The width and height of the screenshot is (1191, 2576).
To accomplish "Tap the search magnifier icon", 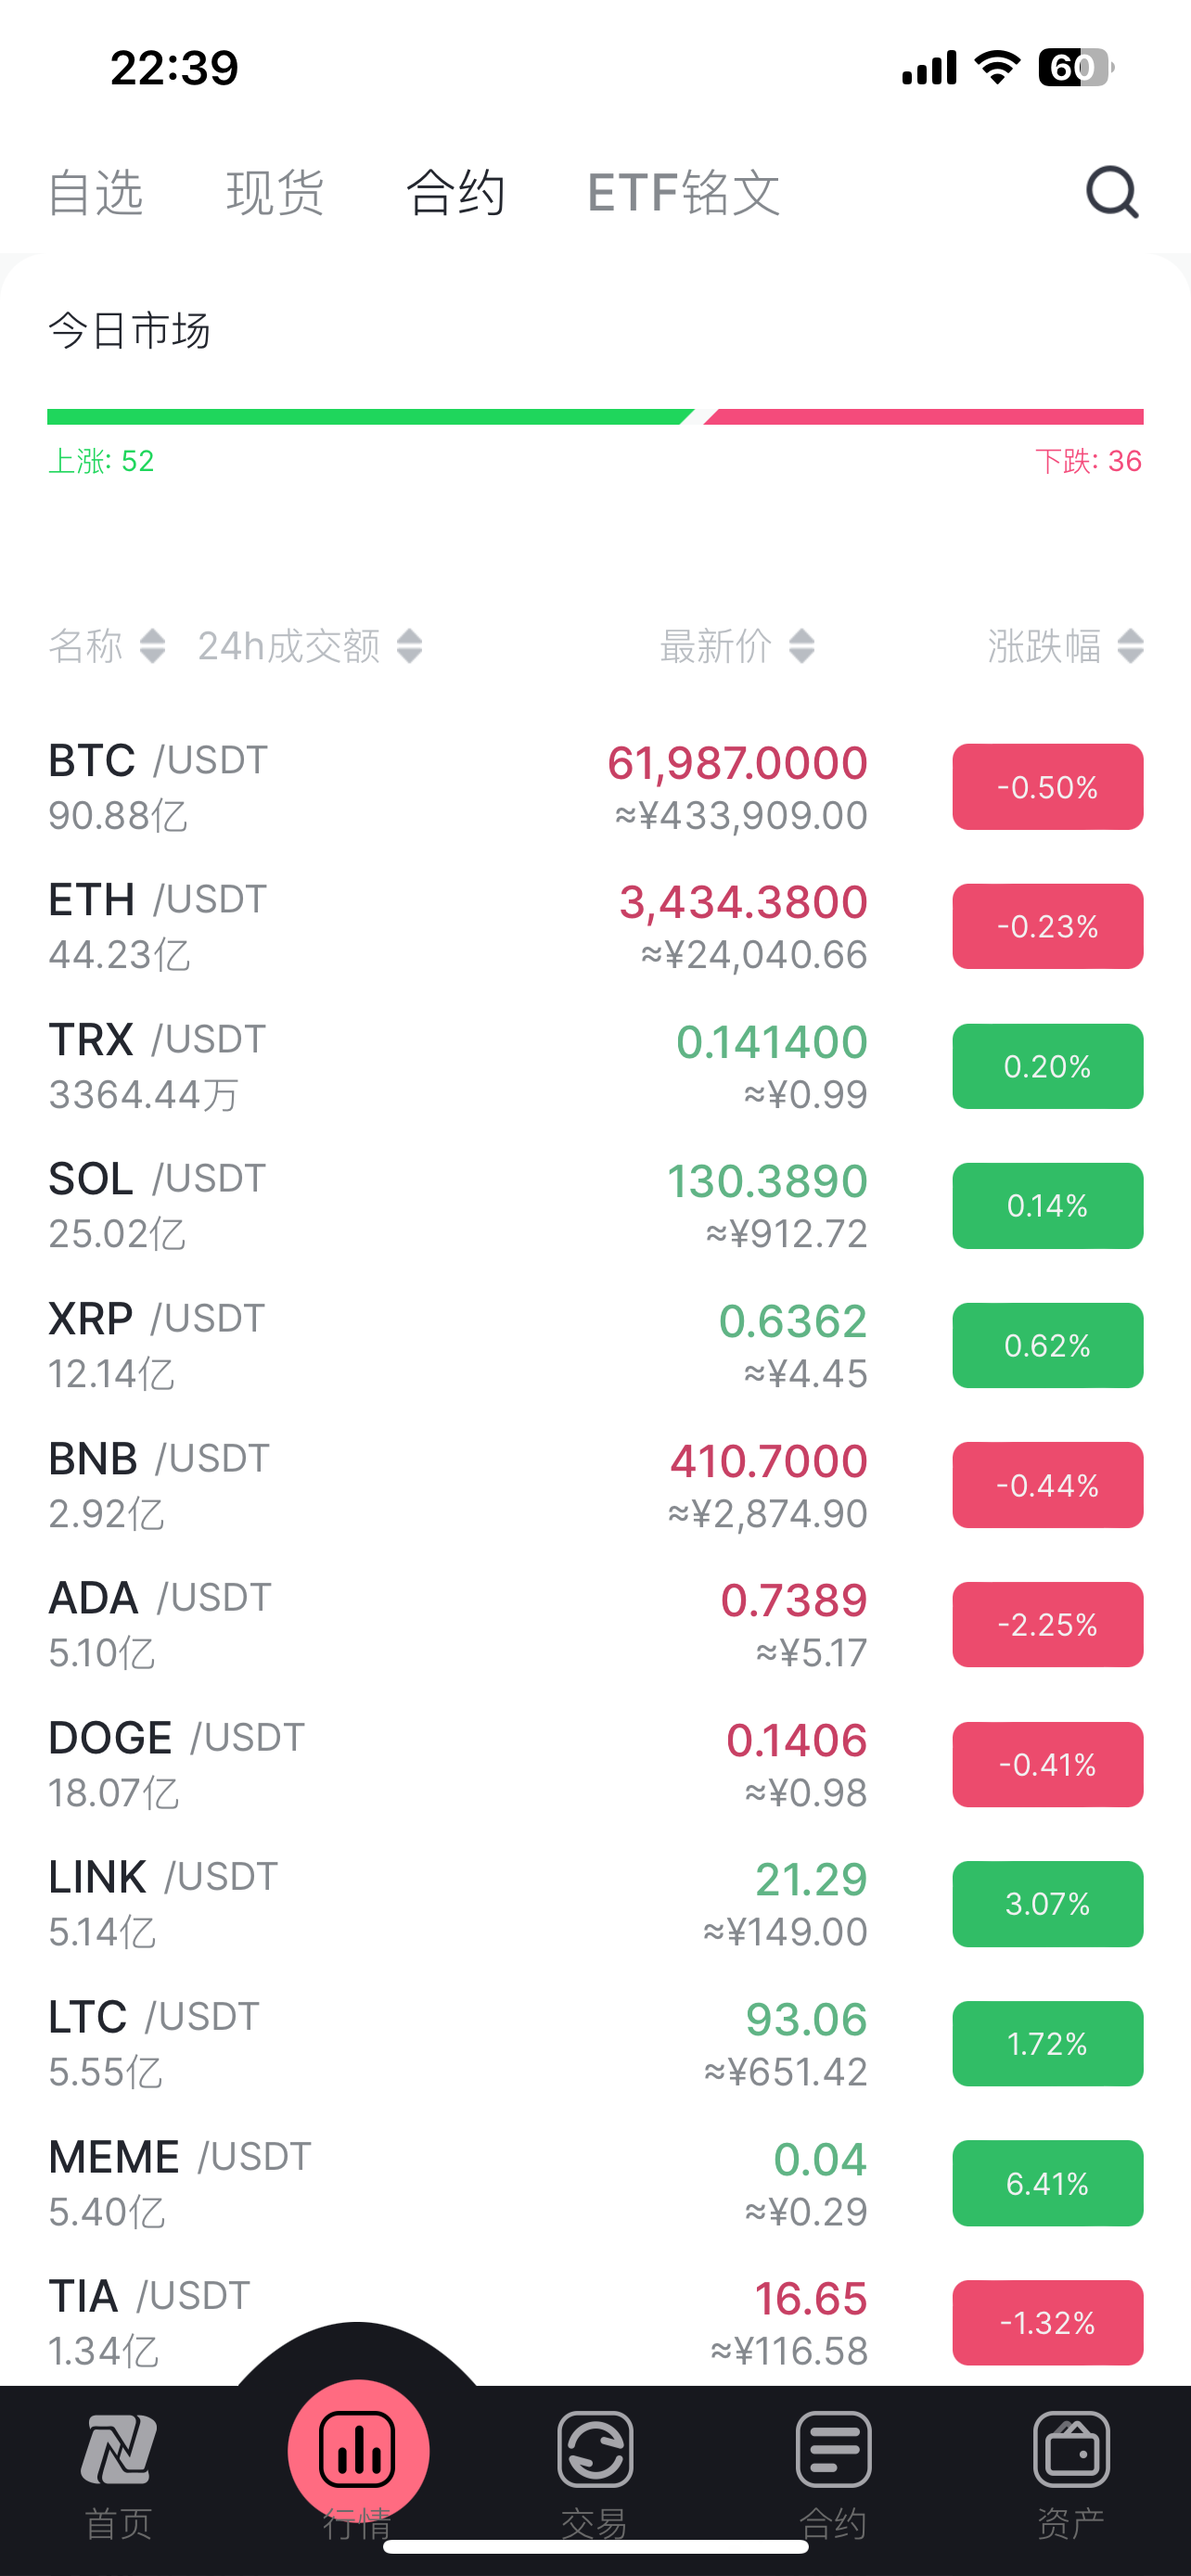I will click(x=1112, y=191).
